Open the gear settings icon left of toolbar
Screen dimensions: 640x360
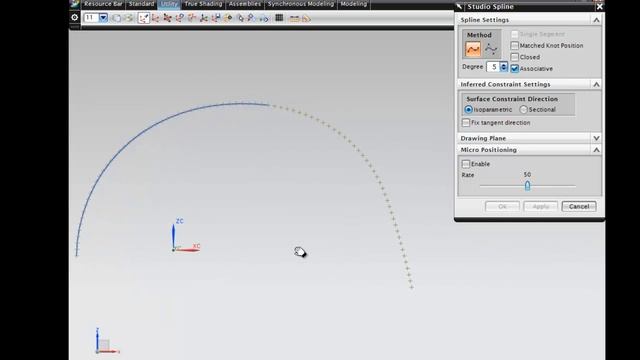tap(74, 18)
